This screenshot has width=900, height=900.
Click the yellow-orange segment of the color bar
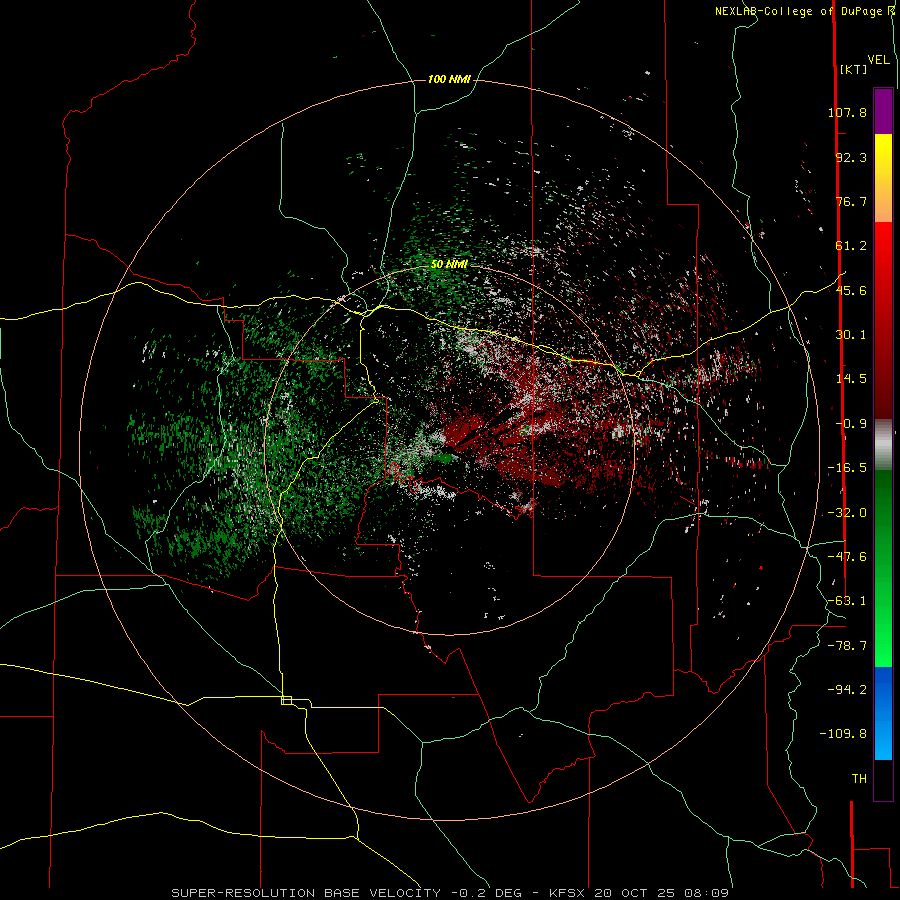tap(883, 178)
